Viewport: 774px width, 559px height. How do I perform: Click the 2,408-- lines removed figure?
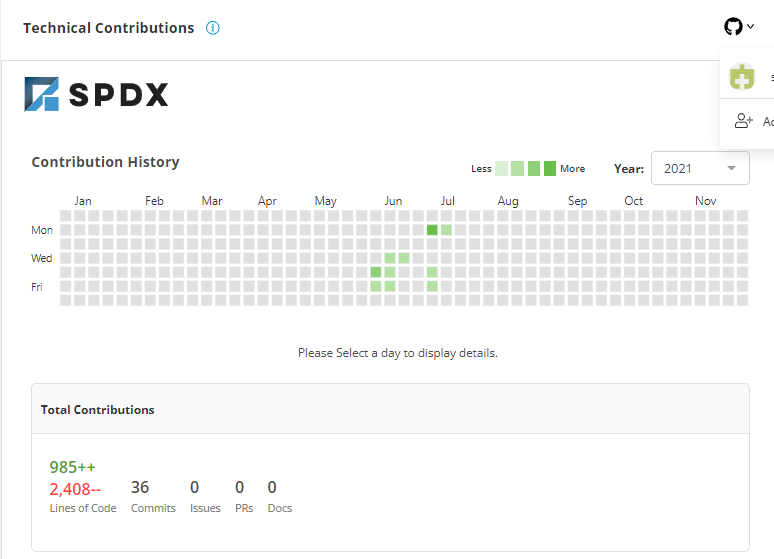pos(75,489)
